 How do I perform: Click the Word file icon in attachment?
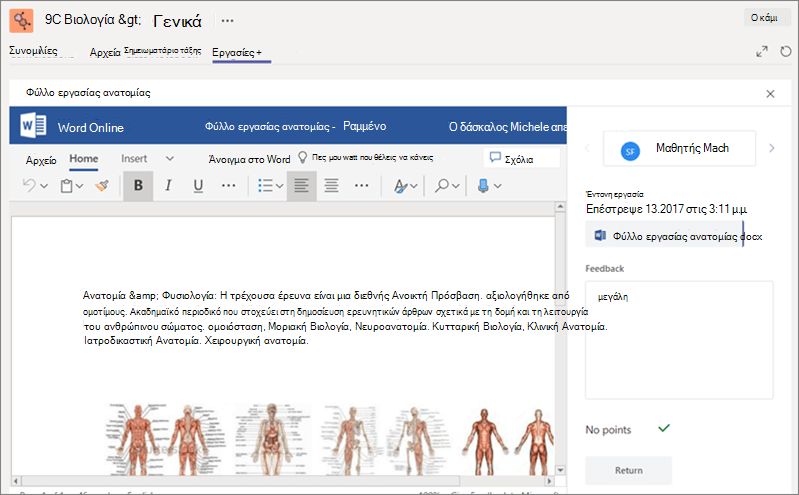(x=600, y=236)
